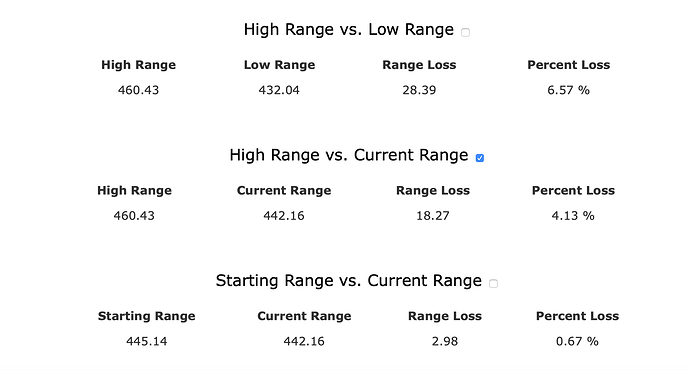Click the Range Loss value 18.27
The width and height of the screenshot is (690, 371).
click(433, 216)
